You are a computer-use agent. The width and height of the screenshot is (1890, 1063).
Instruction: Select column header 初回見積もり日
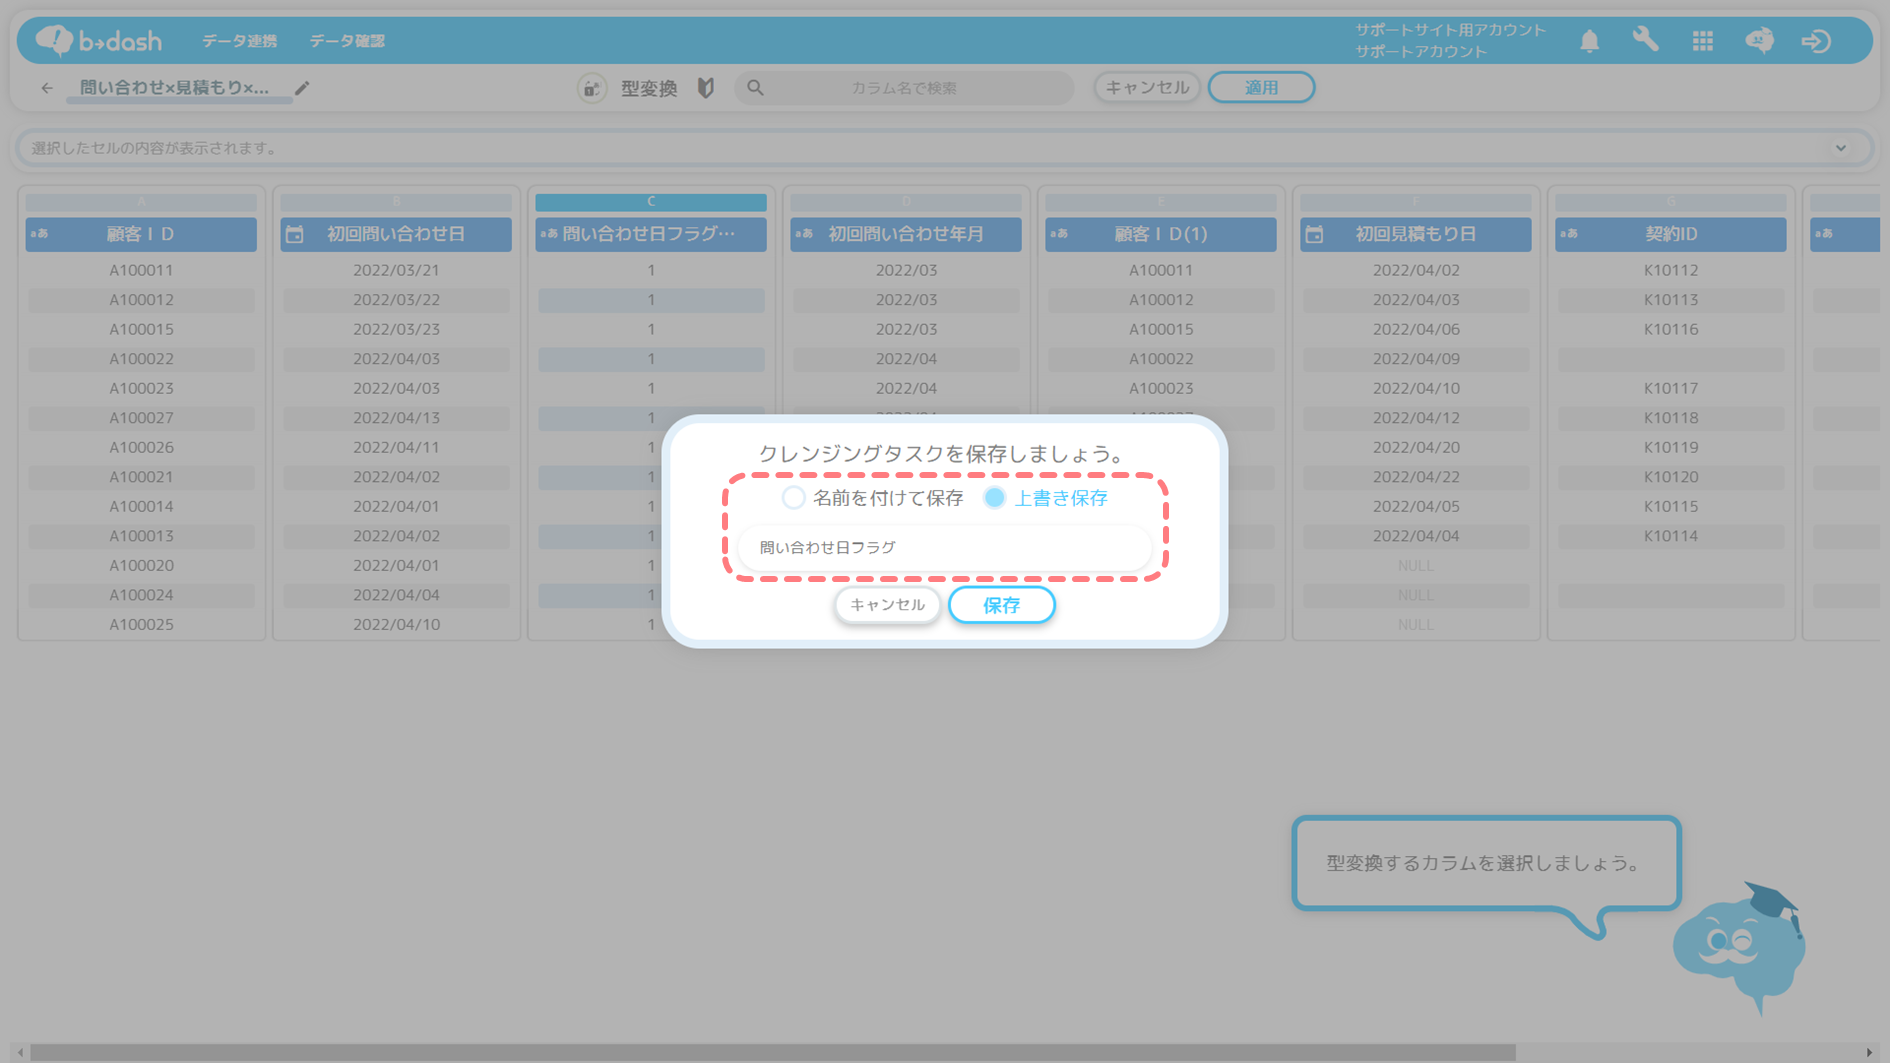point(1416,234)
